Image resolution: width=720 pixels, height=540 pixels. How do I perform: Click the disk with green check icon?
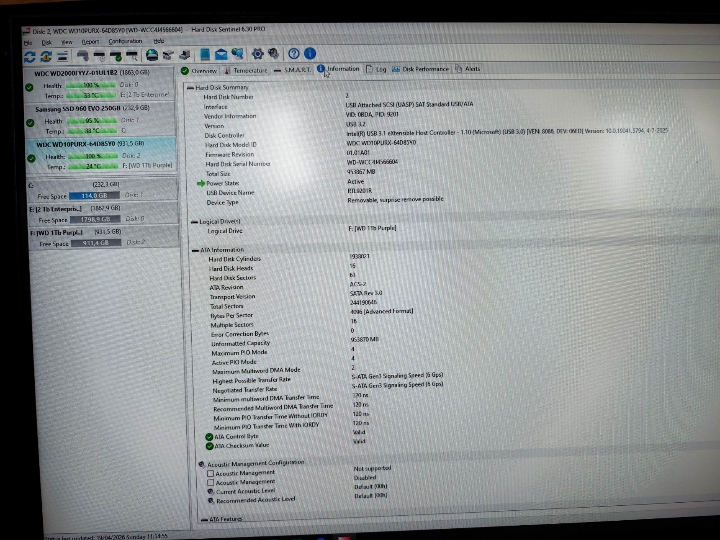(x=116, y=56)
